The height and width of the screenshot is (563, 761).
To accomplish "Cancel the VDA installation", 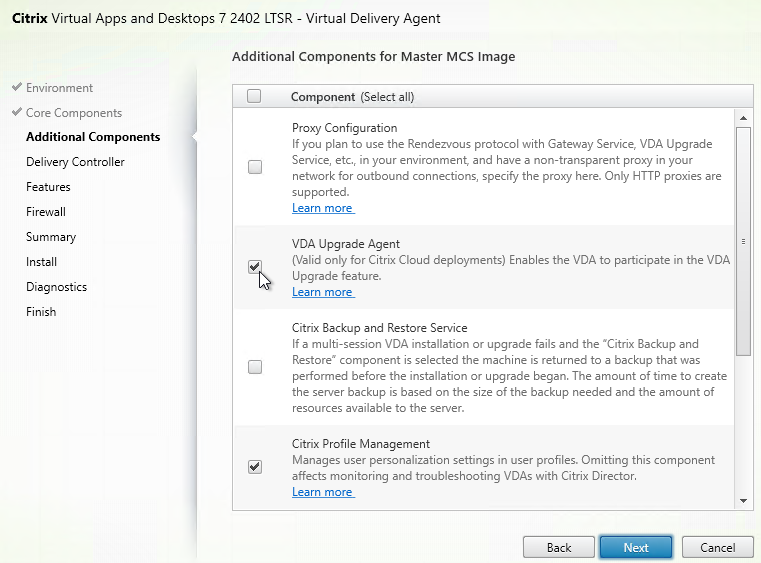I will click(717, 547).
